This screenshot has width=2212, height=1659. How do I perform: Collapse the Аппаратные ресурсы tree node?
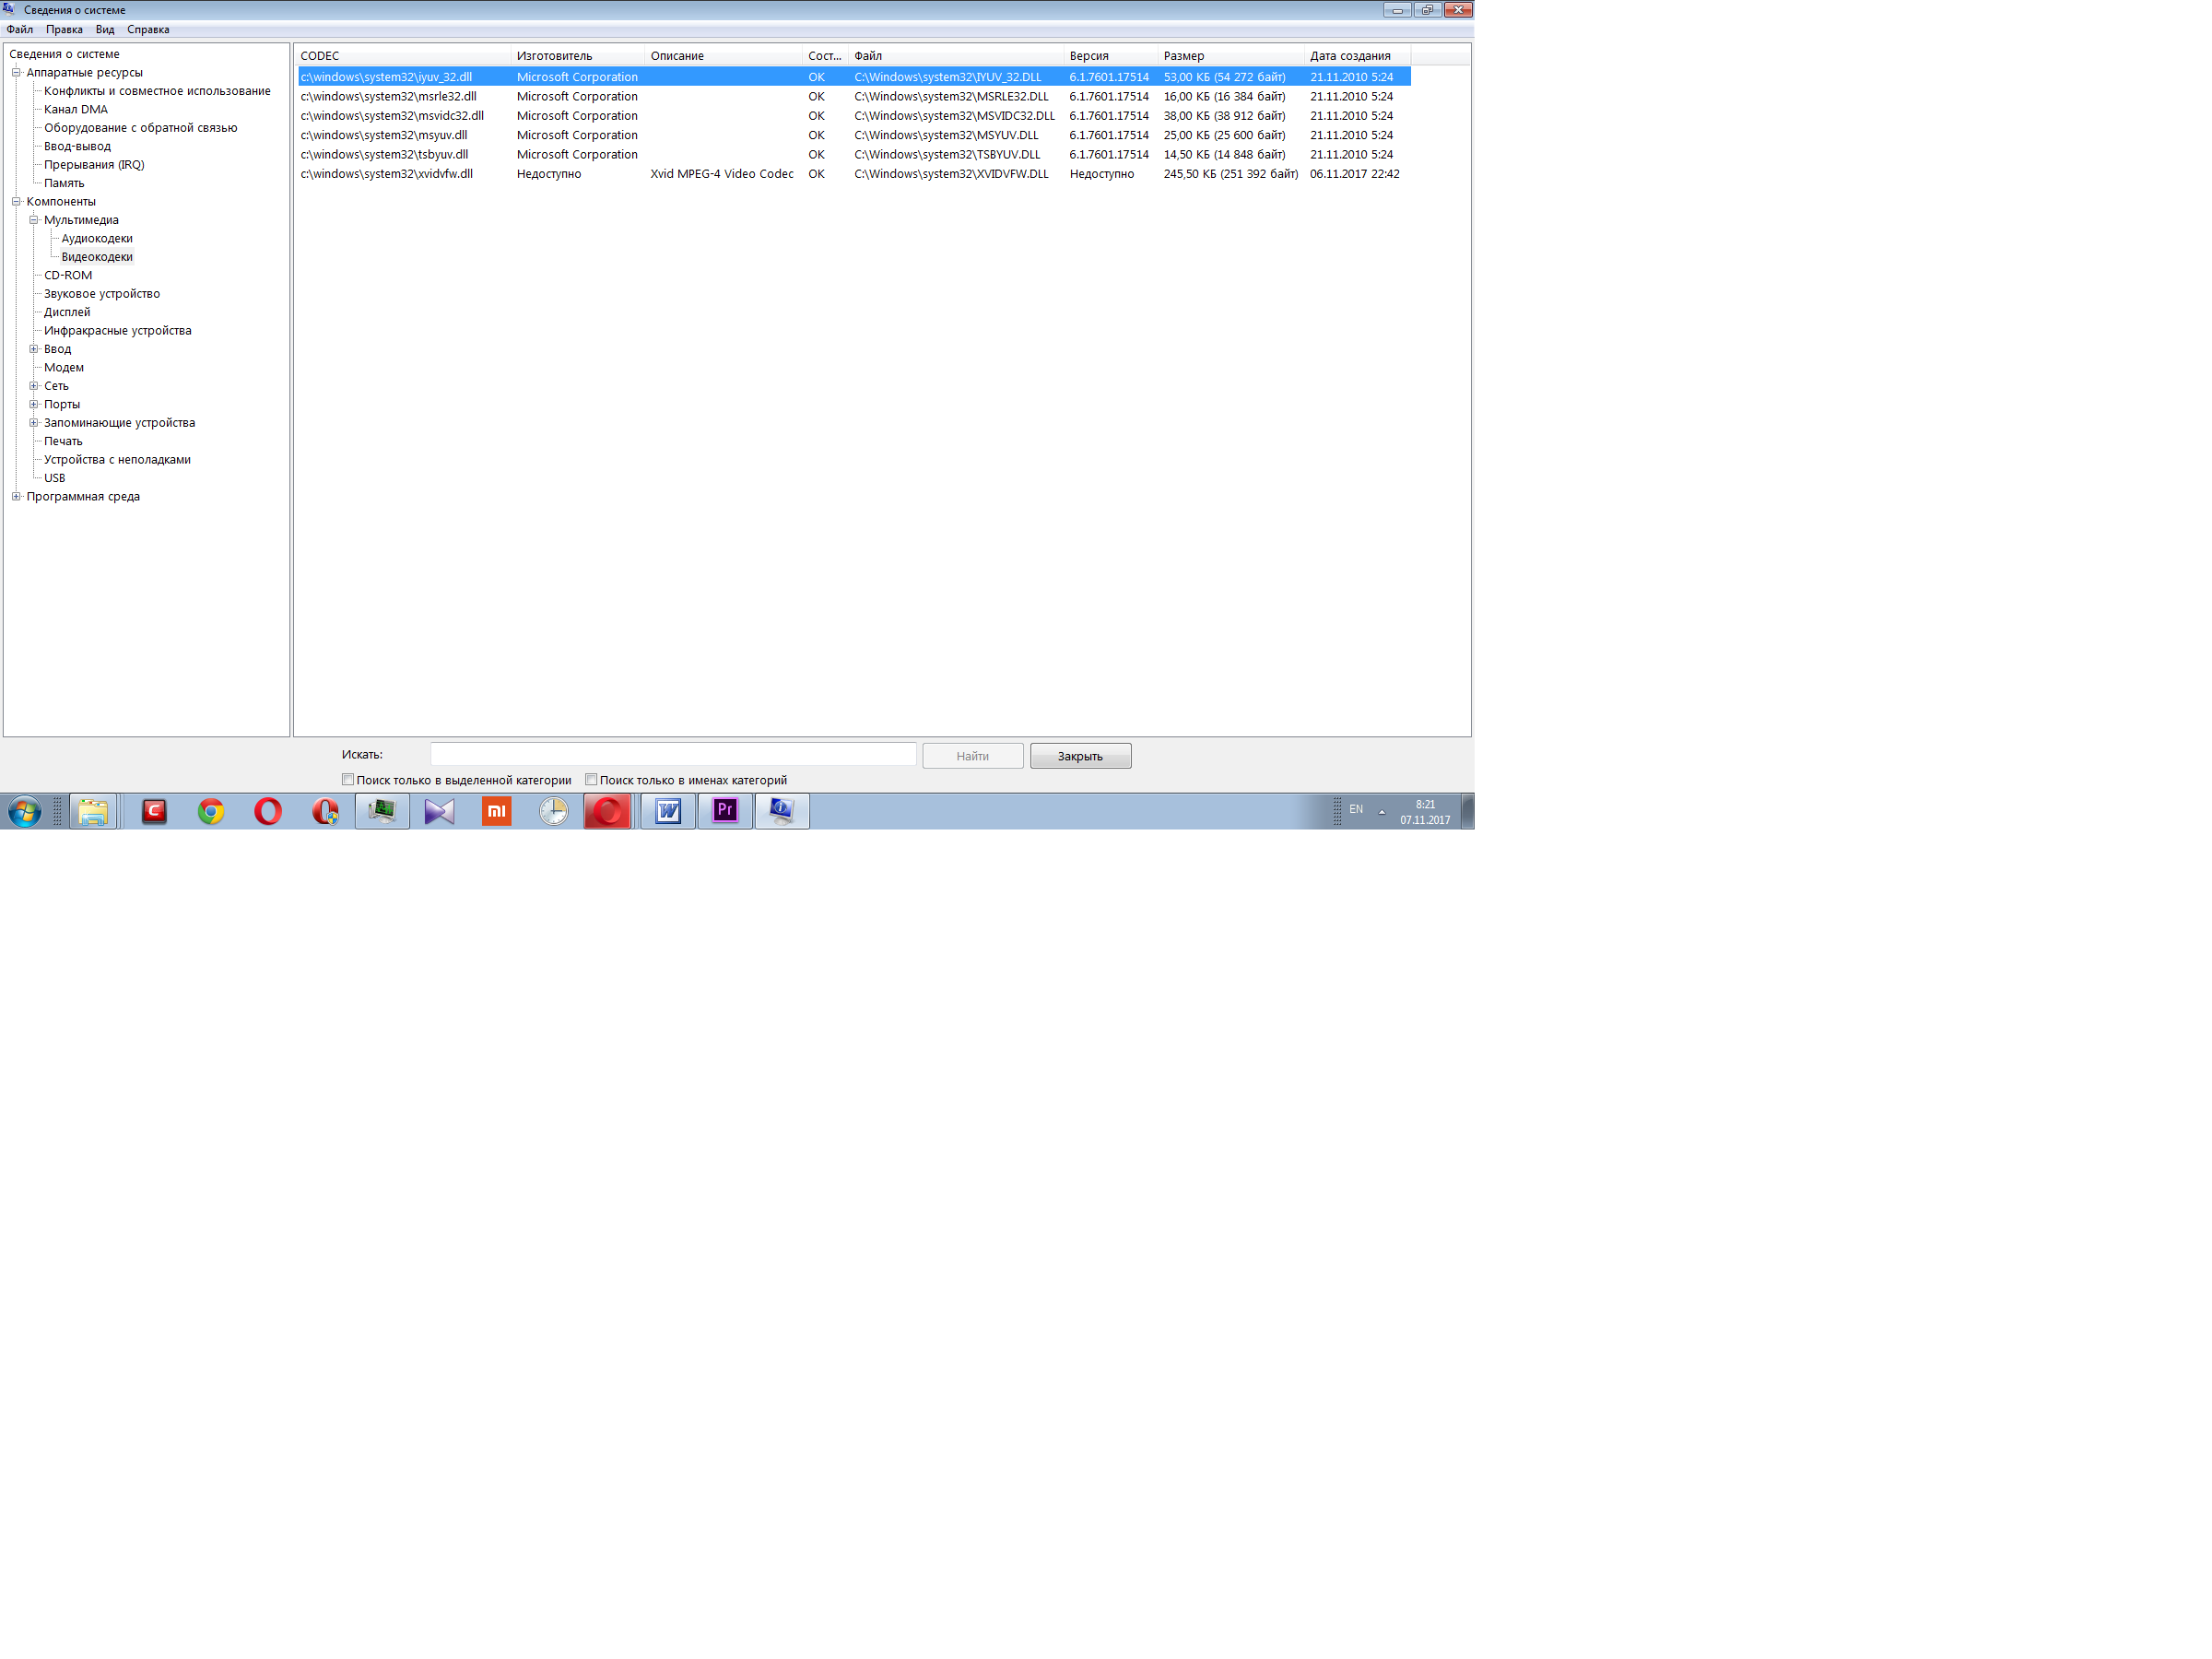[16, 73]
